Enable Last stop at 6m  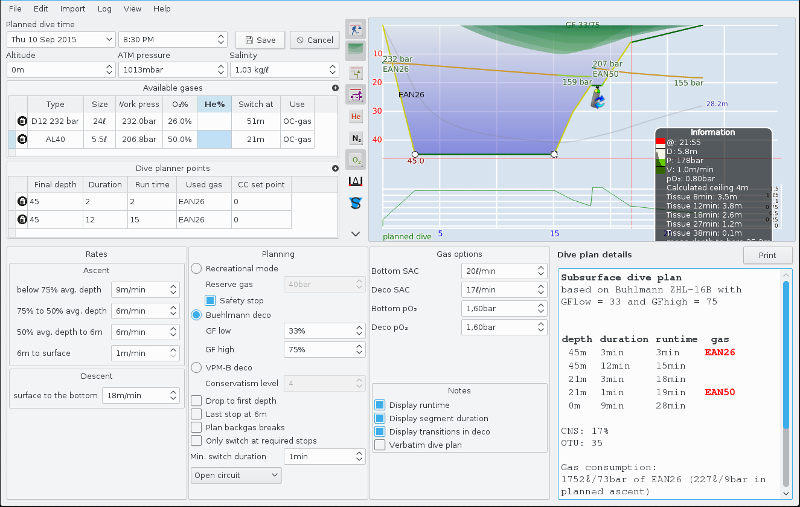click(196, 413)
